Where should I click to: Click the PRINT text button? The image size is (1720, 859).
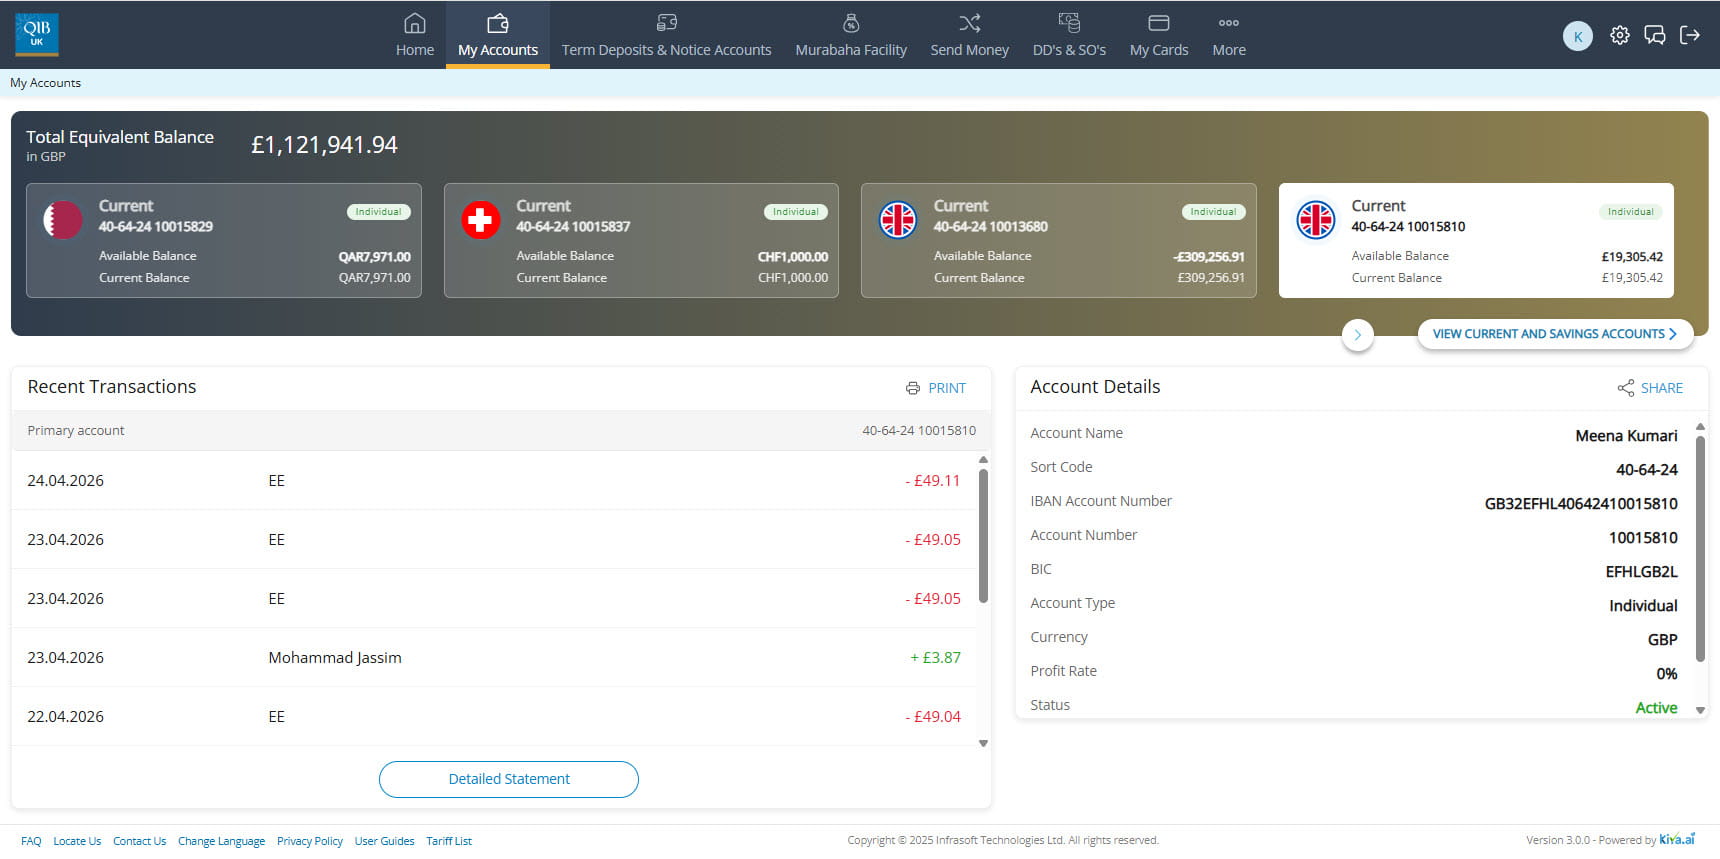pos(947,388)
